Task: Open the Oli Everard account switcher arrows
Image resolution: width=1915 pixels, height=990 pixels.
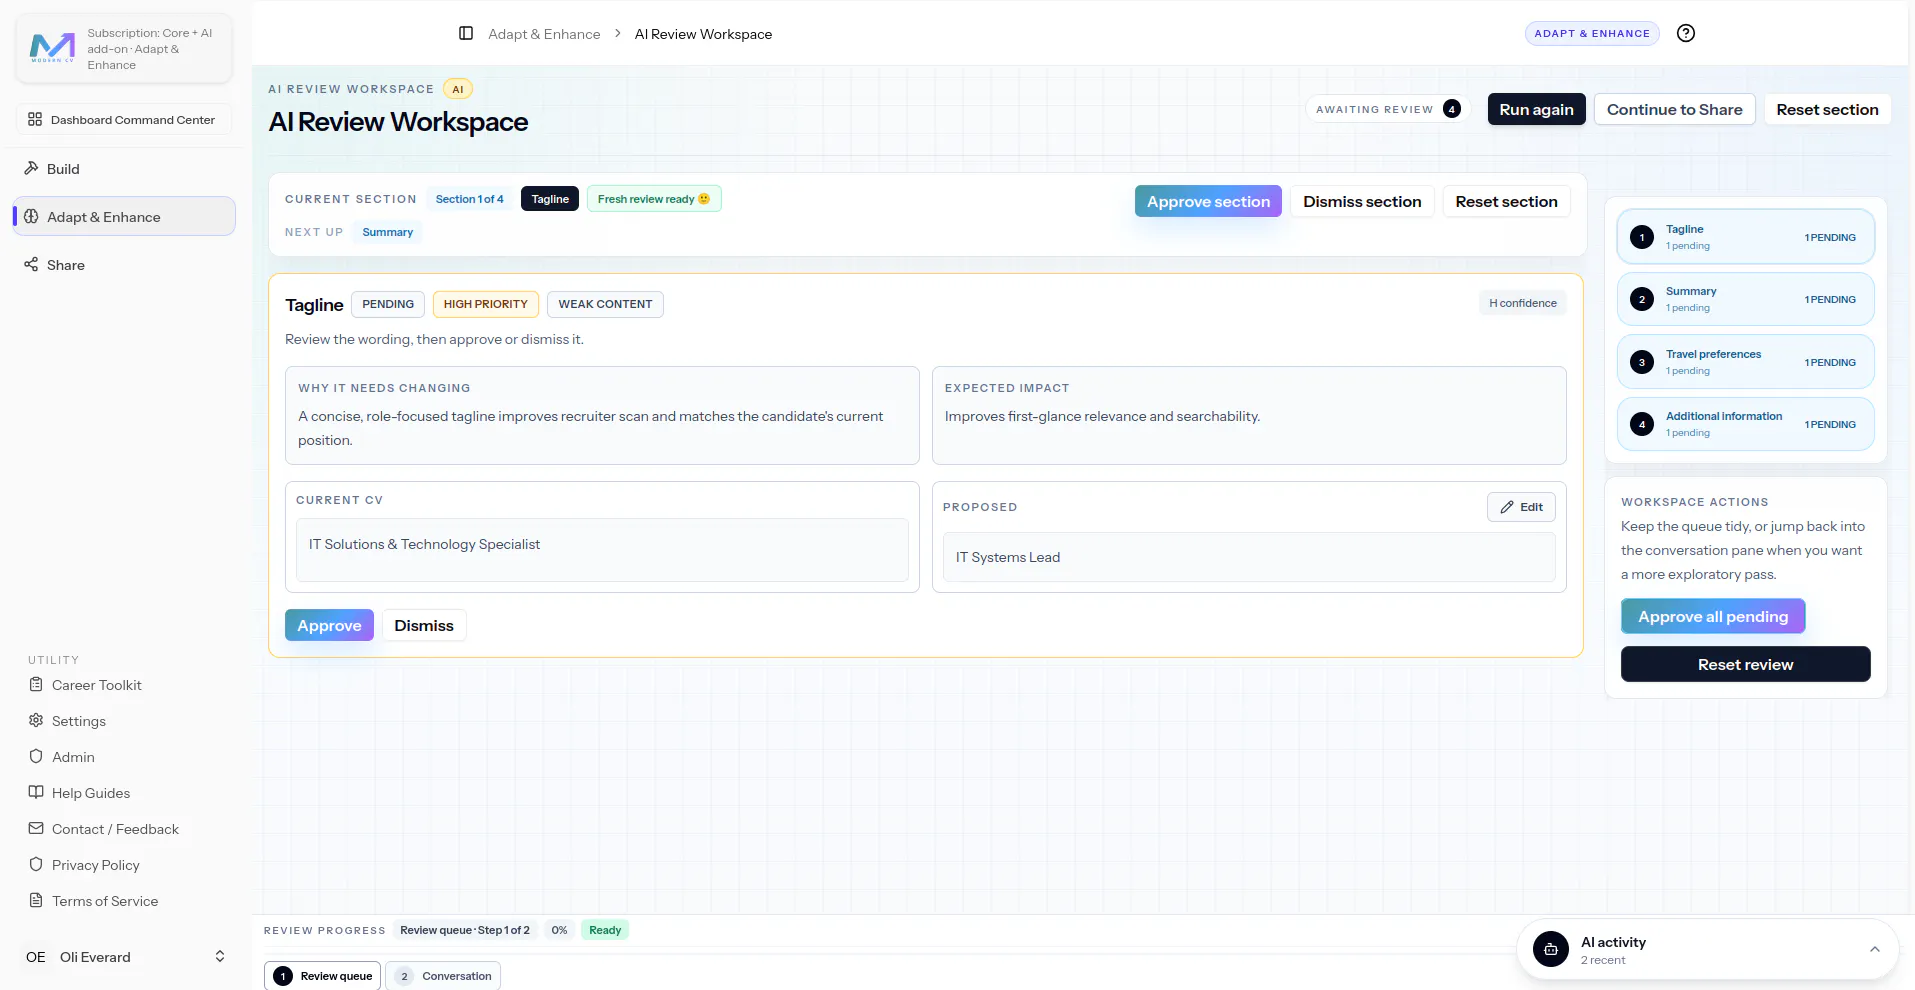Action: point(220,957)
